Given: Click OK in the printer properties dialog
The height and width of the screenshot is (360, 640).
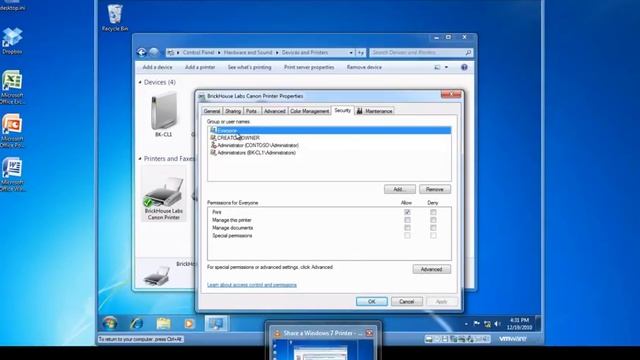Looking at the screenshot, I should pos(371,302).
